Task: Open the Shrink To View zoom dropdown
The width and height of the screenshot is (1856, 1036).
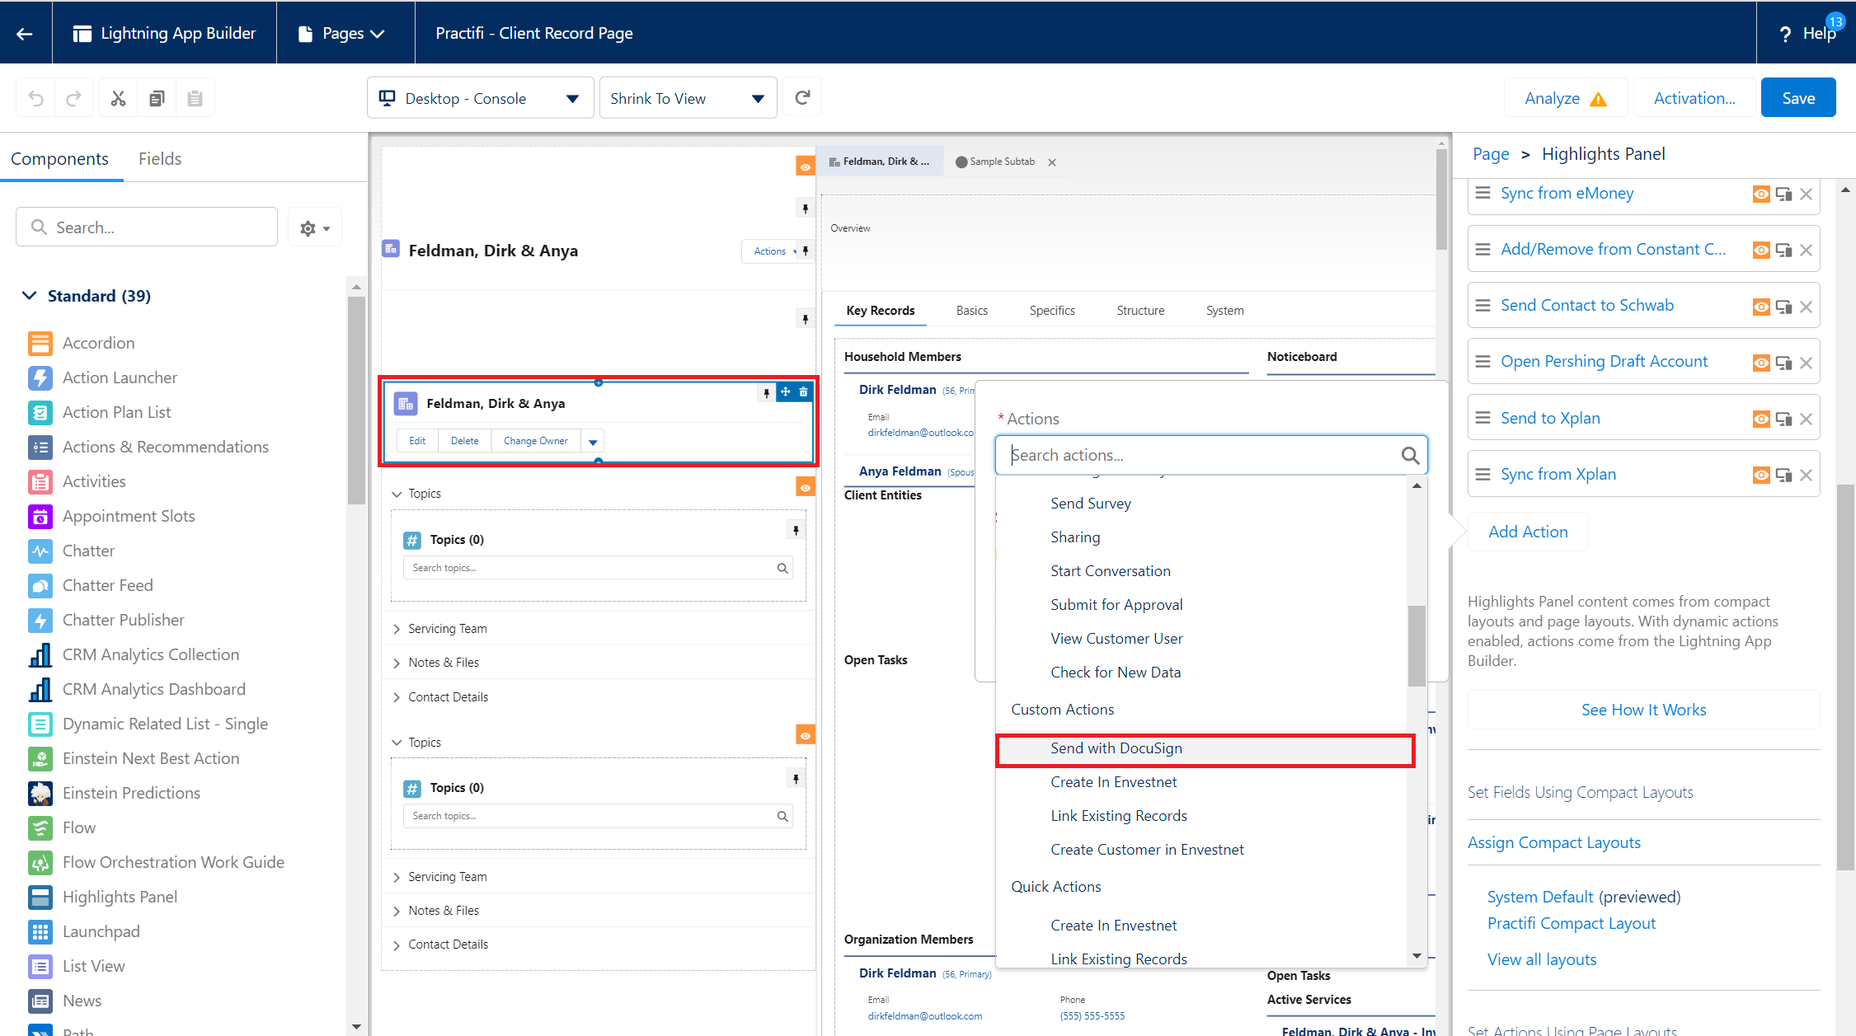Action: 688,98
